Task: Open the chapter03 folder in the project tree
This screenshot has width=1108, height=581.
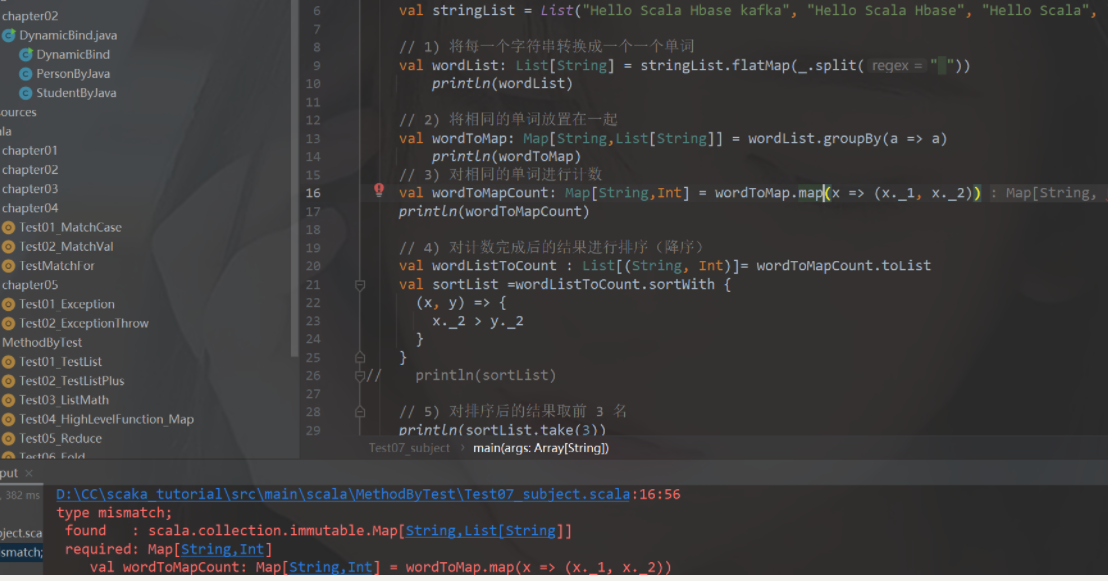Action: pyautogui.click(x=30, y=189)
